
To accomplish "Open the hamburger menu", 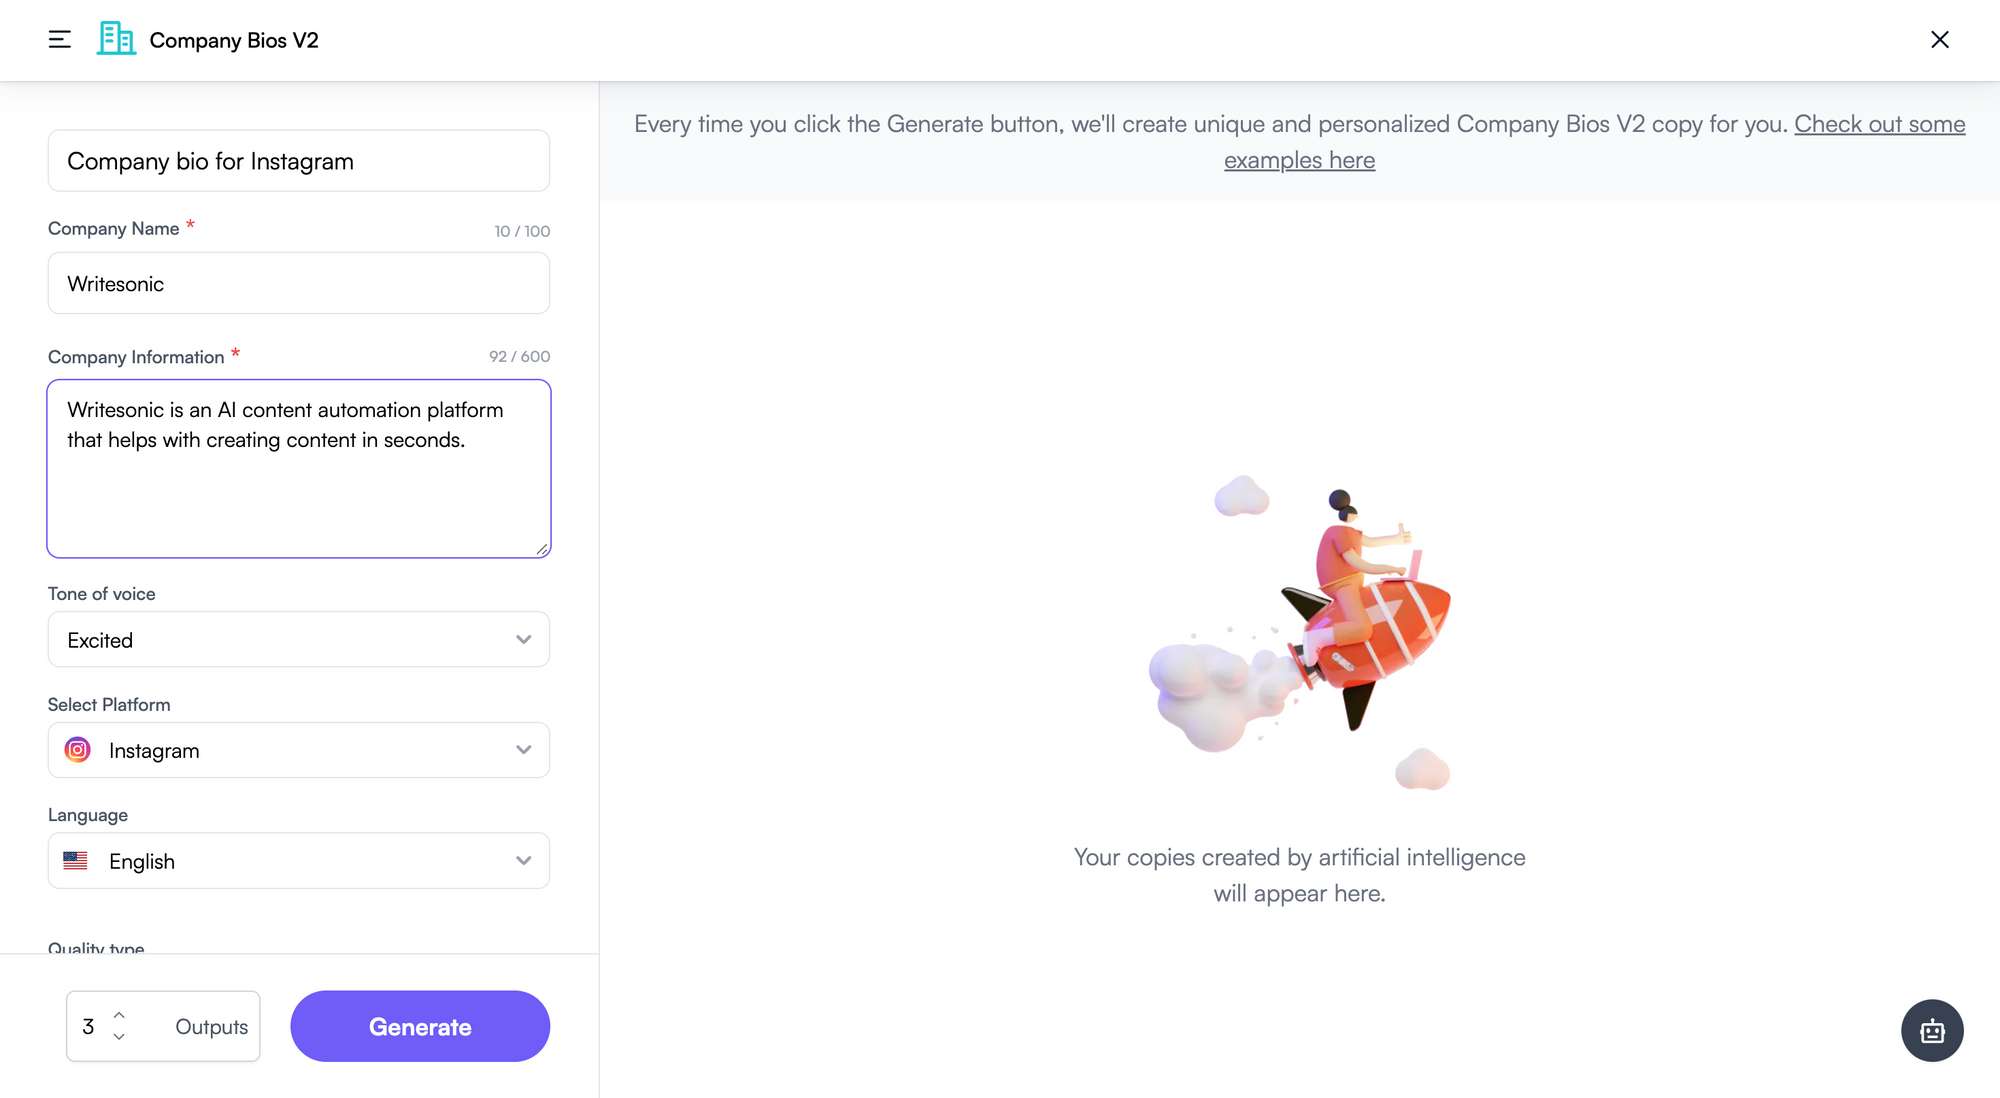I will pyautogui.click(x=60, y=40).
